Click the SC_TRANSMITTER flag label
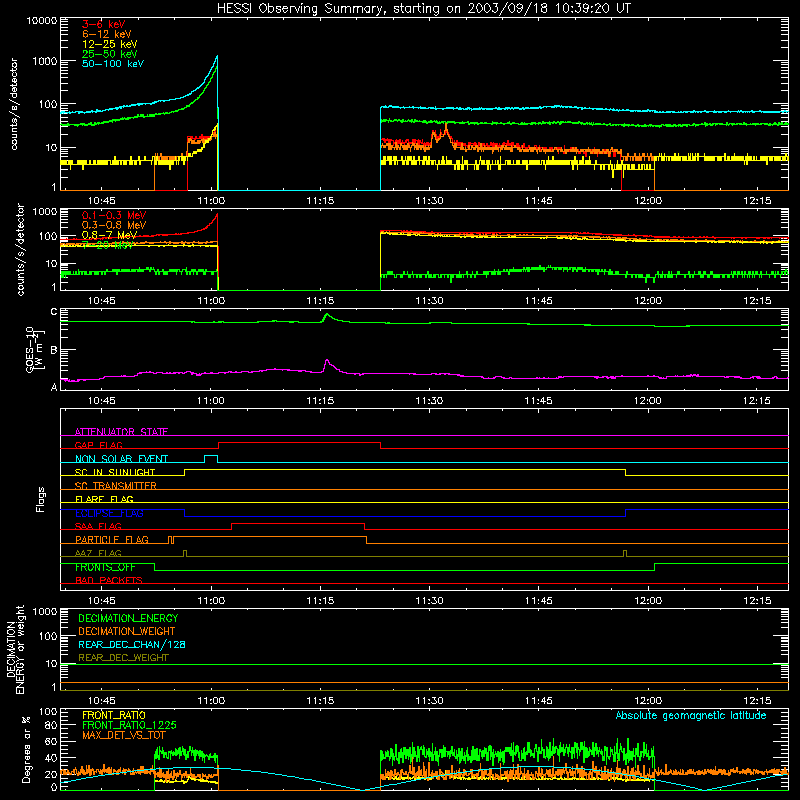This screenshot has width=800, height=800. [x=116, y=486]
